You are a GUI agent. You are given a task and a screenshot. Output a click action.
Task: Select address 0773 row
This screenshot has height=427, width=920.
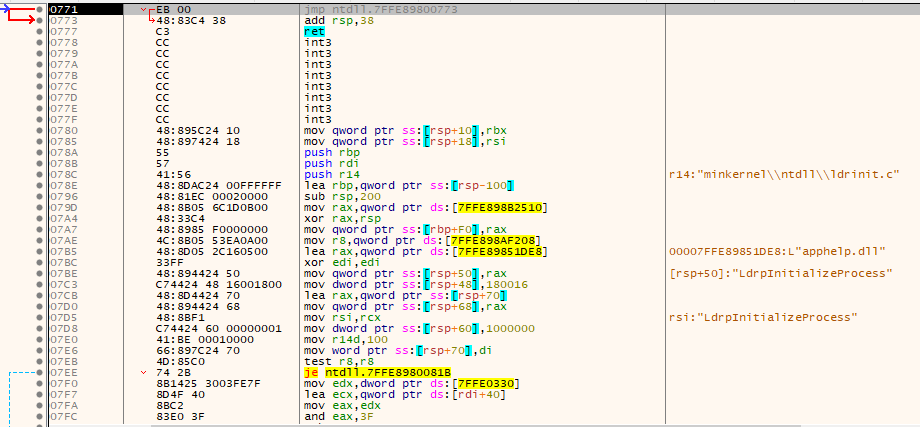pyautogui.click(x=62, y=21)
